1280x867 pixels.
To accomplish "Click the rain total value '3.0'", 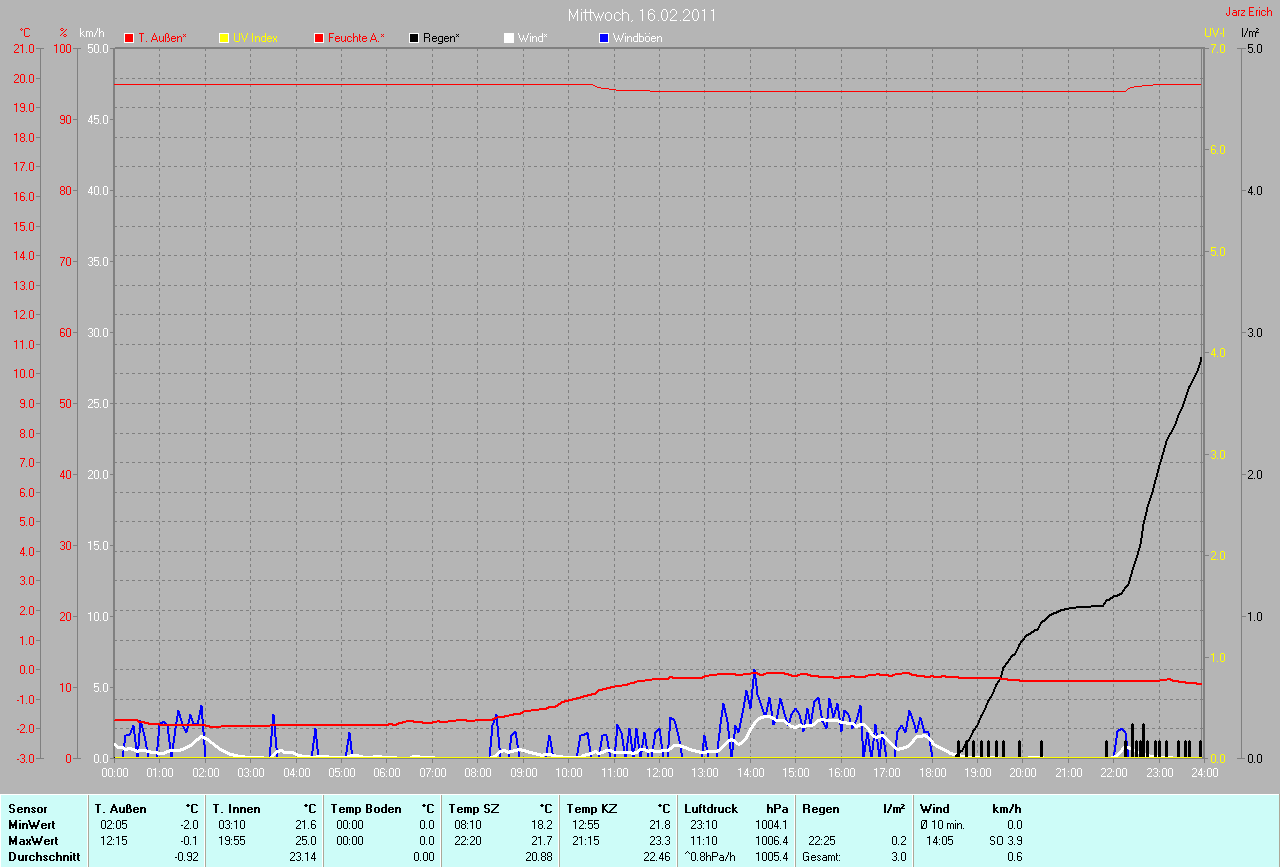I will 898,857.
